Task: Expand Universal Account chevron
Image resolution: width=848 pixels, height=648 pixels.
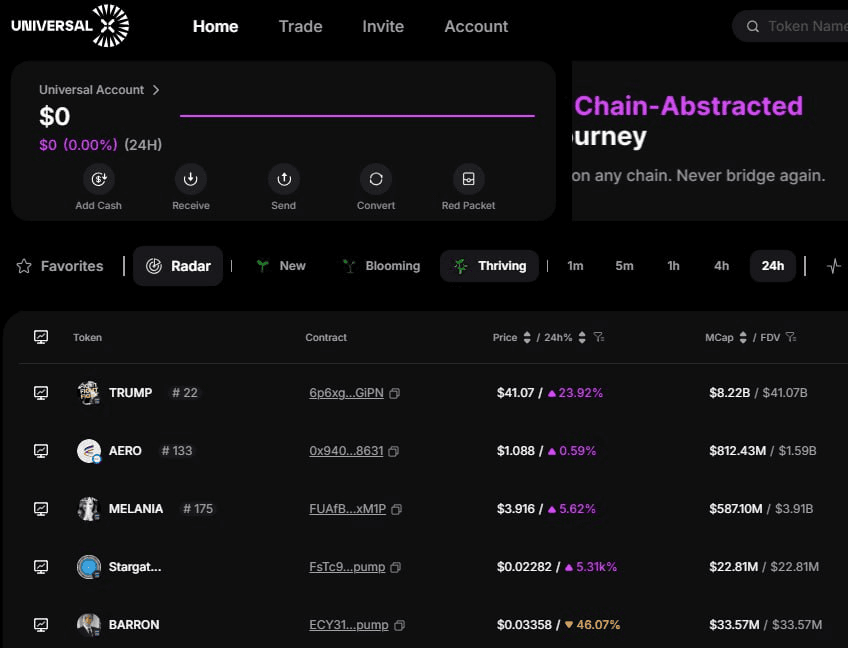Action: coord(156,90)
